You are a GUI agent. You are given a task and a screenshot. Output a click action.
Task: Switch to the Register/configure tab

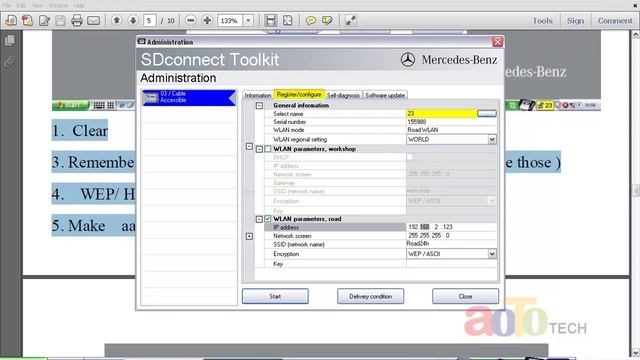point(299,94)
